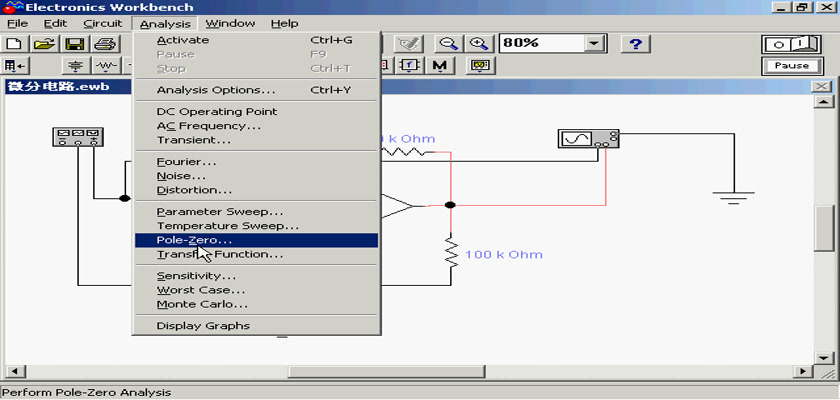840x400 pixels.
Task: Select the 100 k Ohm resistor
Action: [x=451, y=254]
